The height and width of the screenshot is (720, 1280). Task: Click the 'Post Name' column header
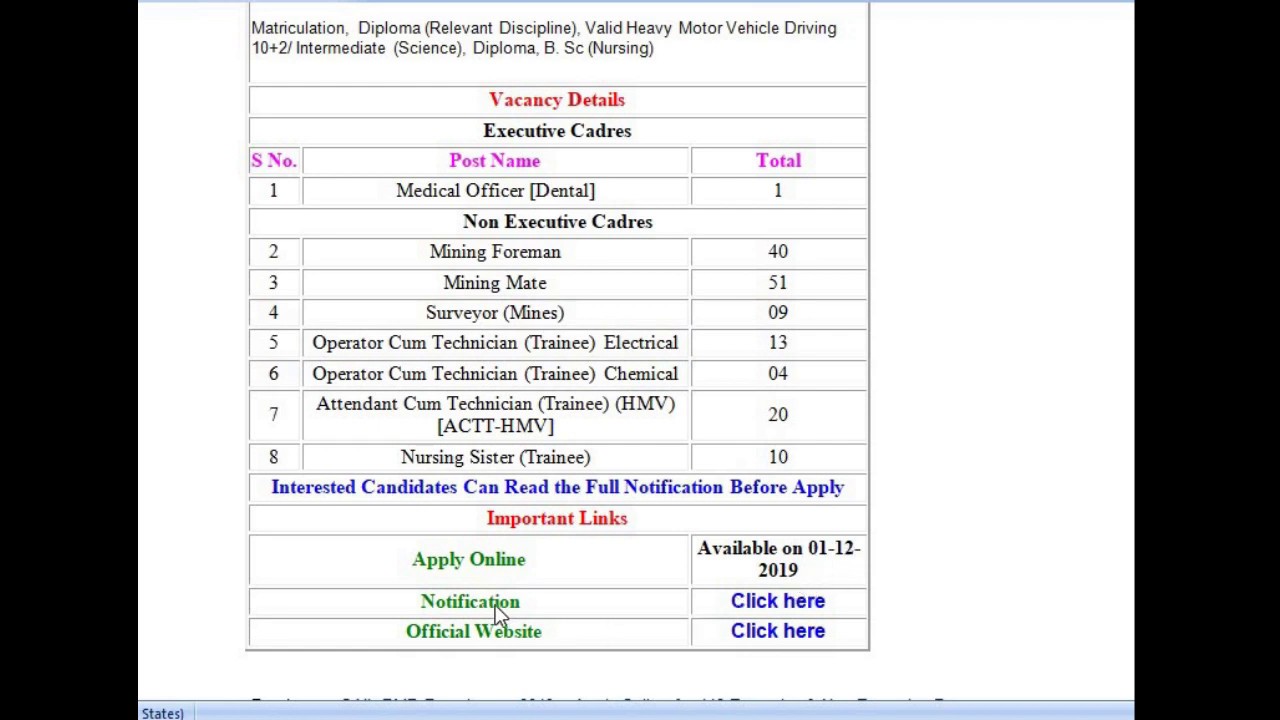tap(495, 161)
